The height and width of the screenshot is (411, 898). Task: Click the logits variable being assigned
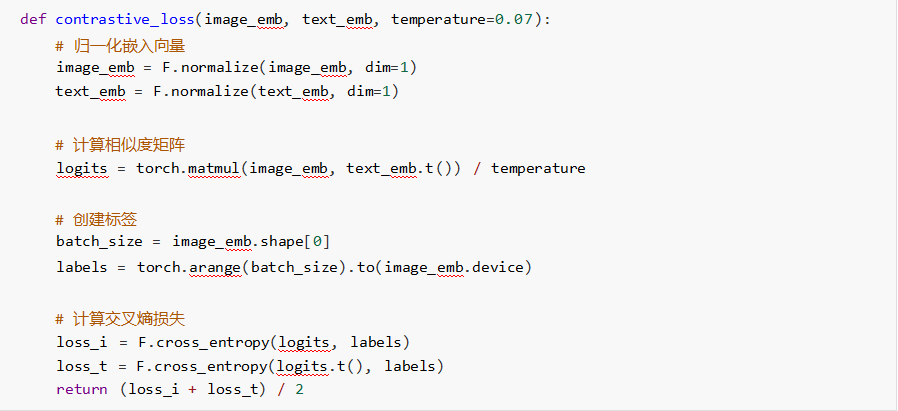coord(82,168)
